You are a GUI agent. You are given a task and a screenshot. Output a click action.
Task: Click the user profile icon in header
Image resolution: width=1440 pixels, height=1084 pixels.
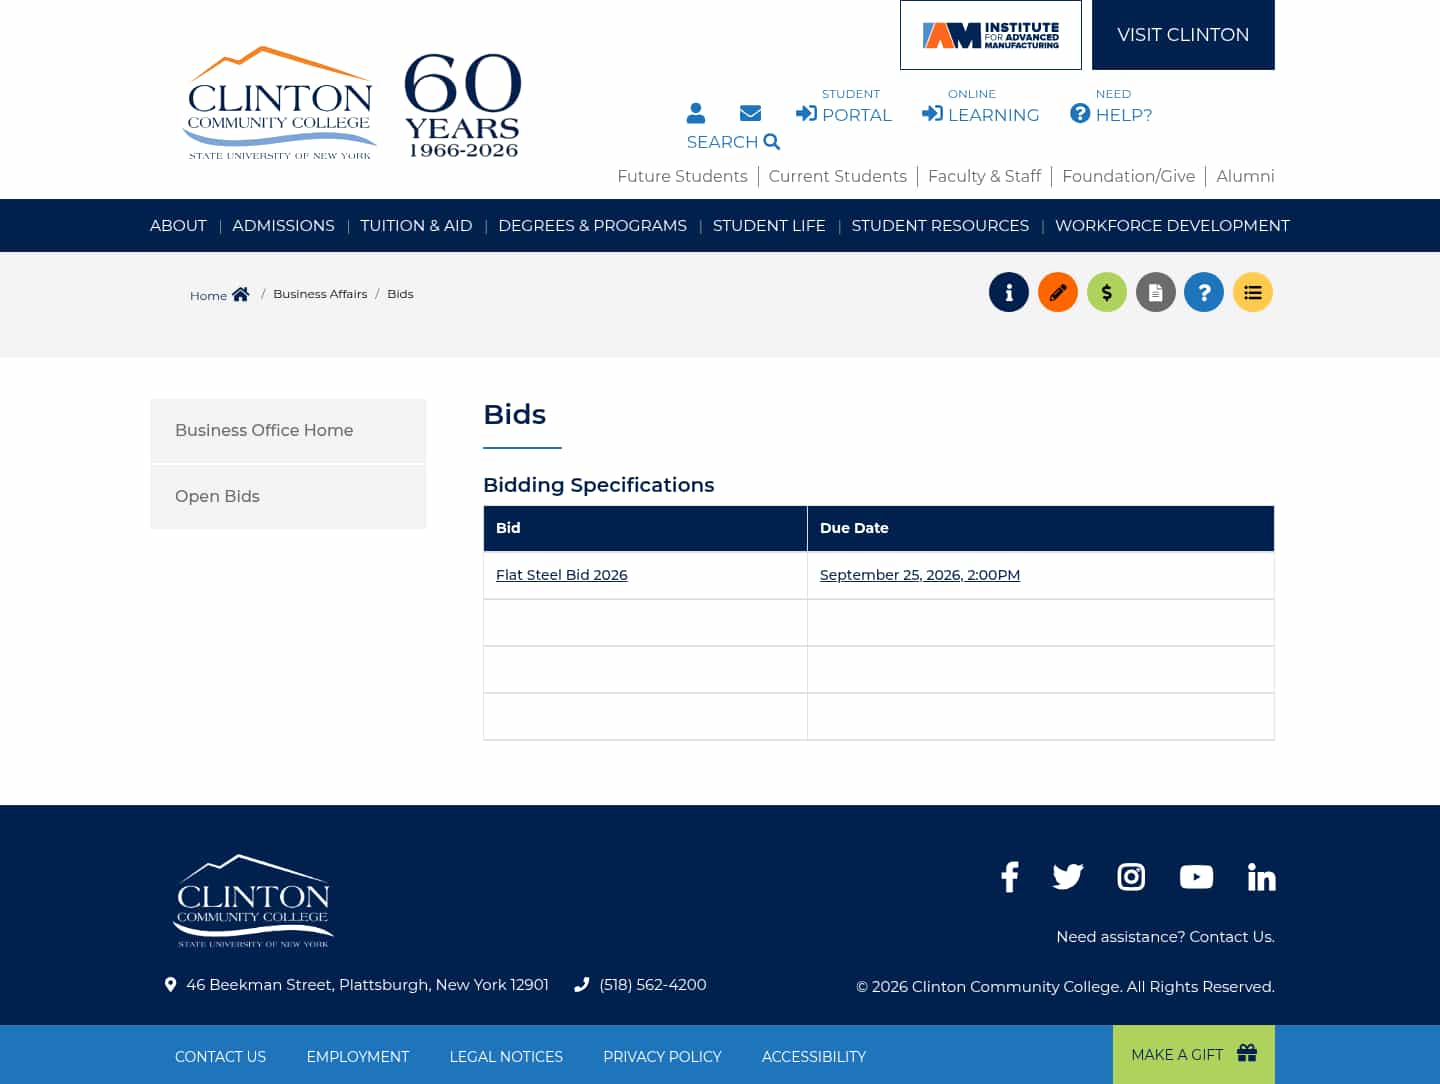(696, 113)
